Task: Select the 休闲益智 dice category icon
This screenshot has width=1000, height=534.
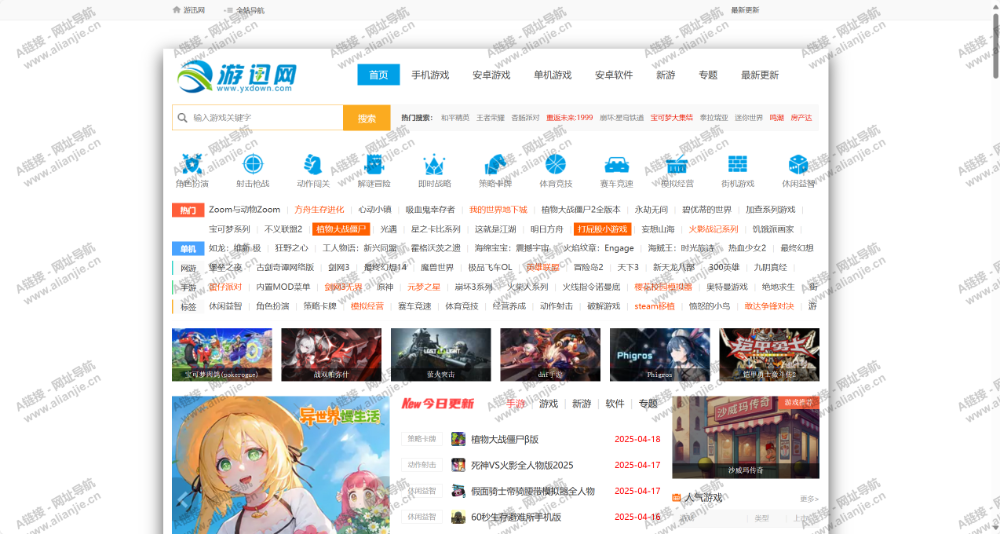Action: (x=798, y=165)
